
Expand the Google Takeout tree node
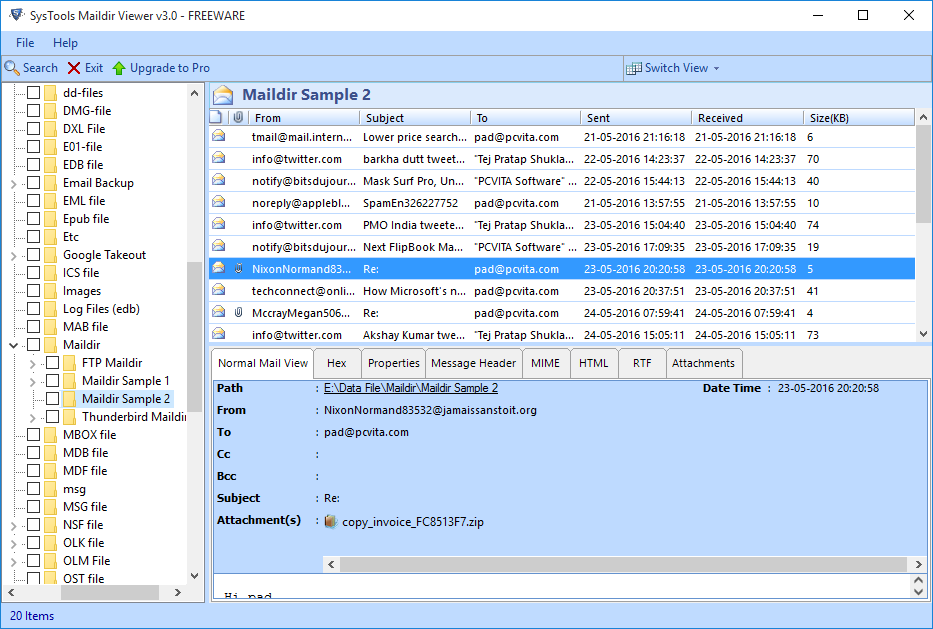coord(14,255)
